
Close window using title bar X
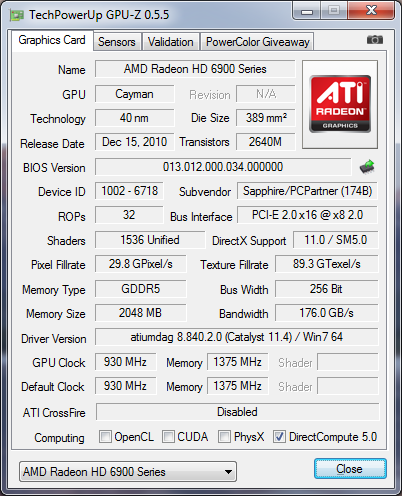click(x=371, y=11)
